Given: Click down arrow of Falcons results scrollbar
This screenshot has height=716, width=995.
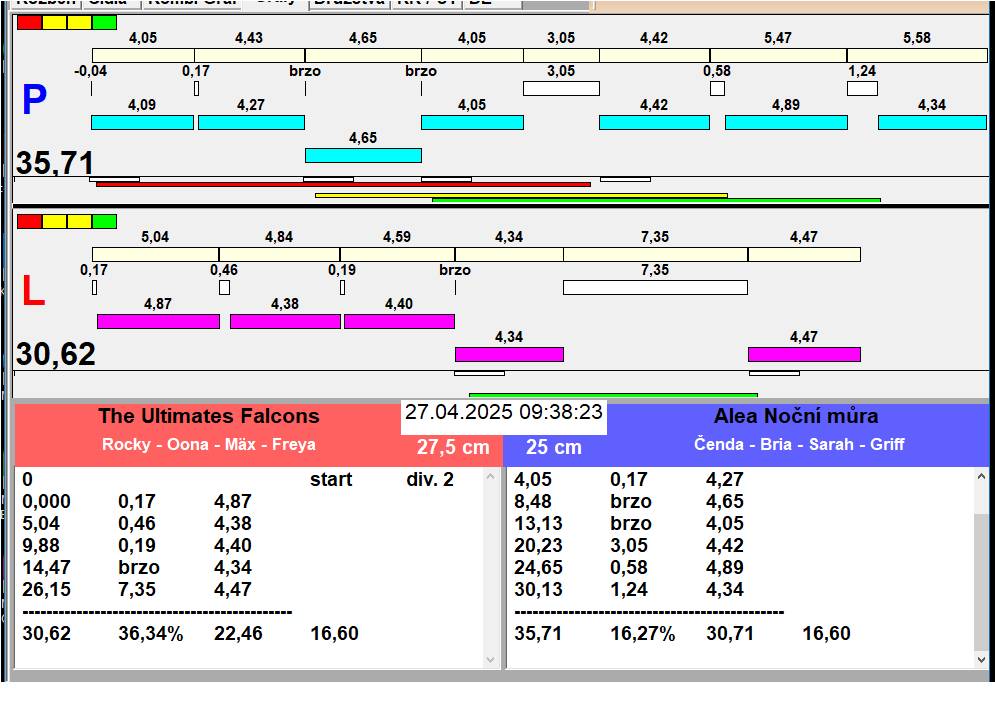Looking at the screenshot, I should 490,660.
